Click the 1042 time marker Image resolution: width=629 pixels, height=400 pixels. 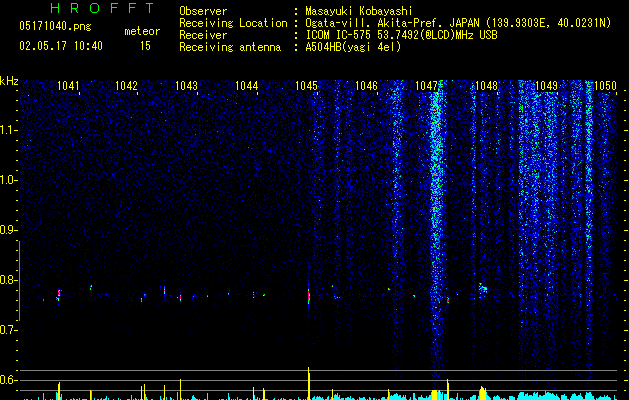[x=126, y=86]
